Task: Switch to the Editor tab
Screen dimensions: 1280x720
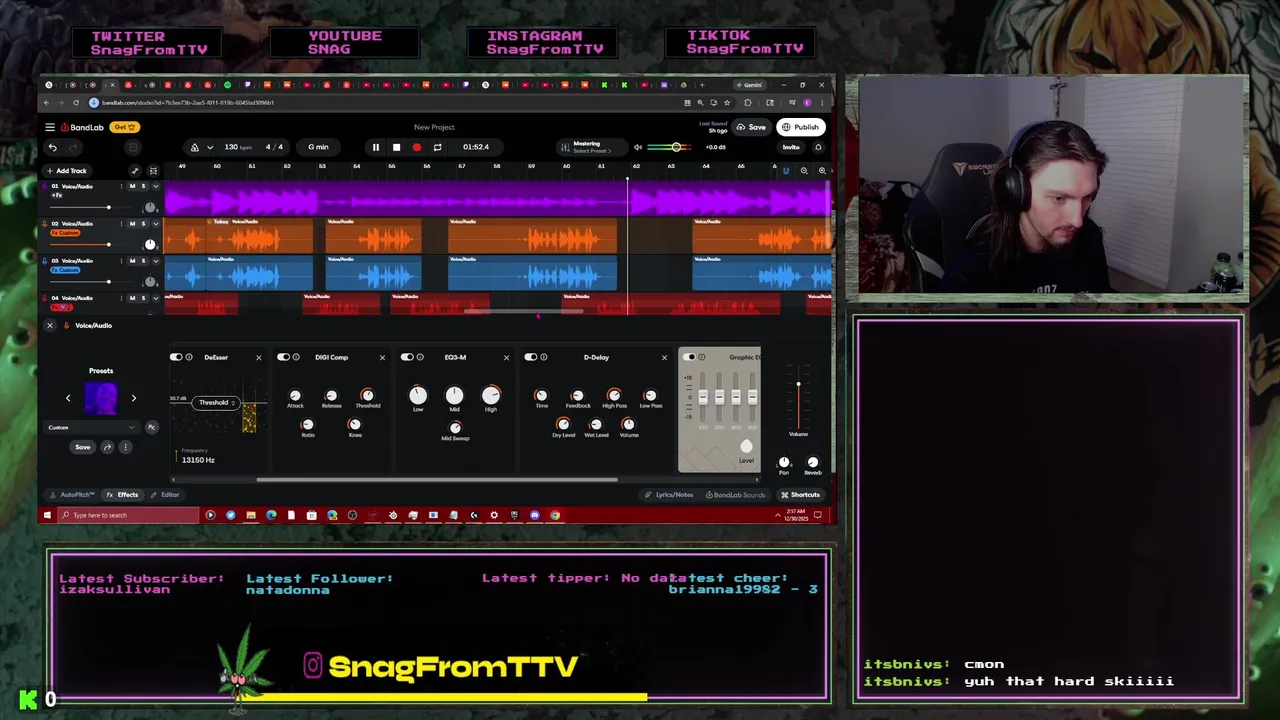Action: [x=165, y=495]
